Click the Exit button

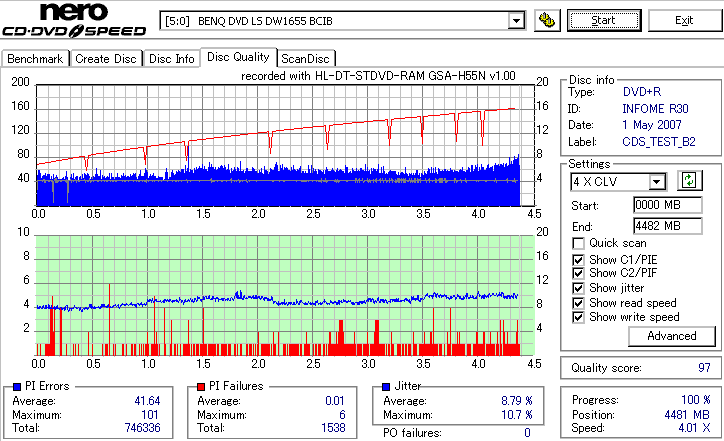(x=684, y=20)
